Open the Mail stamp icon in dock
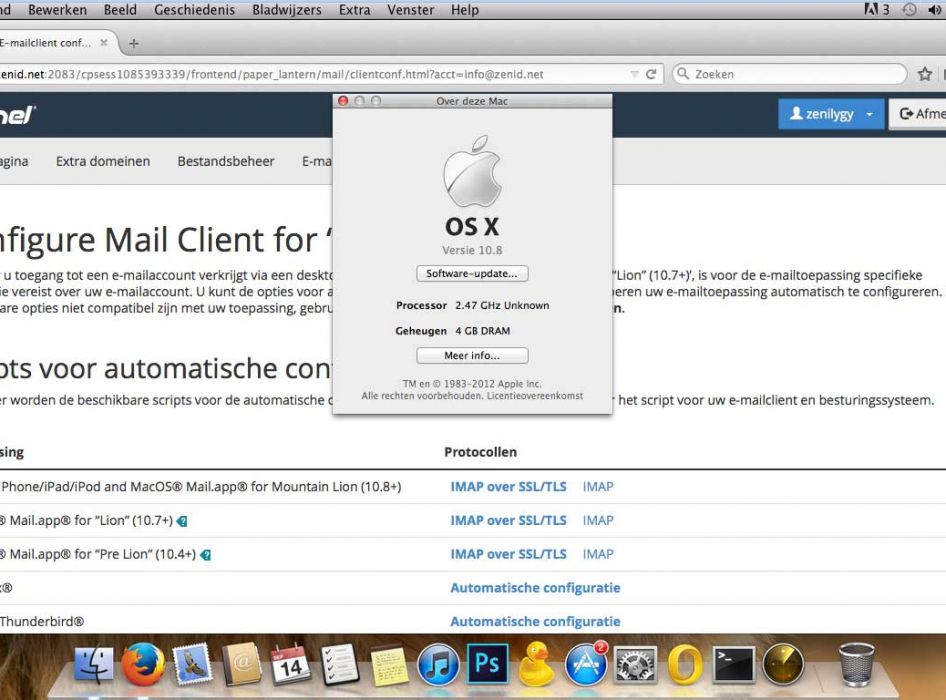Viewport: 946px width, 700px height. pyautogui.click(x=192, y=665)
